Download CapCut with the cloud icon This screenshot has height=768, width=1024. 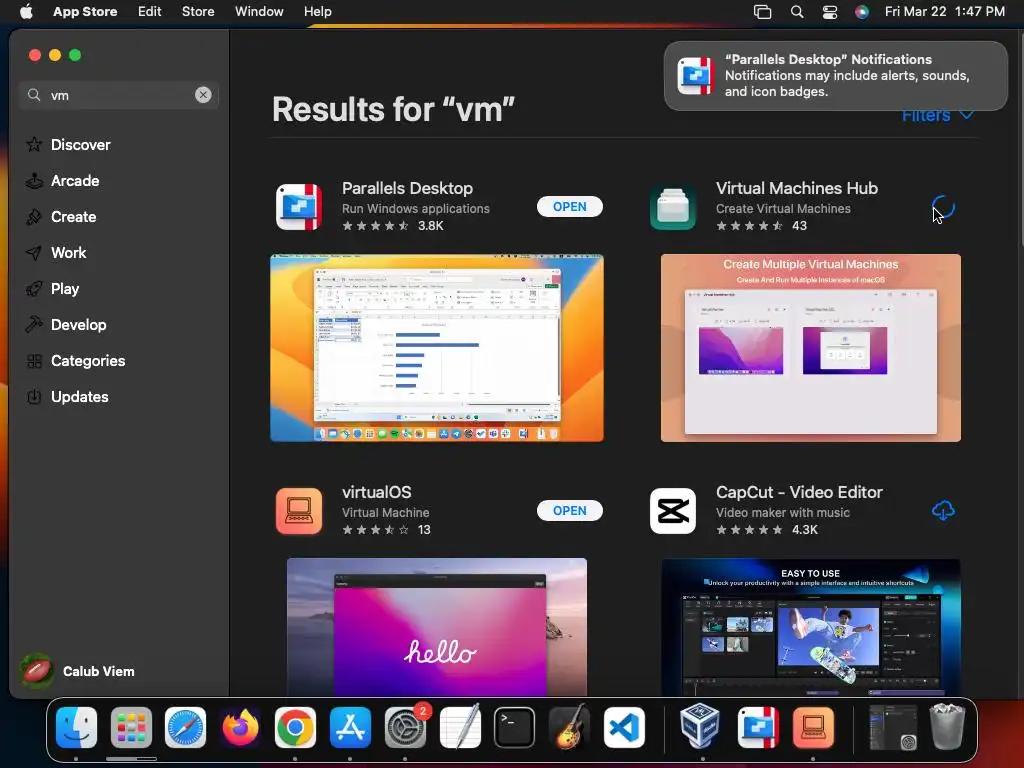point(943,510)
